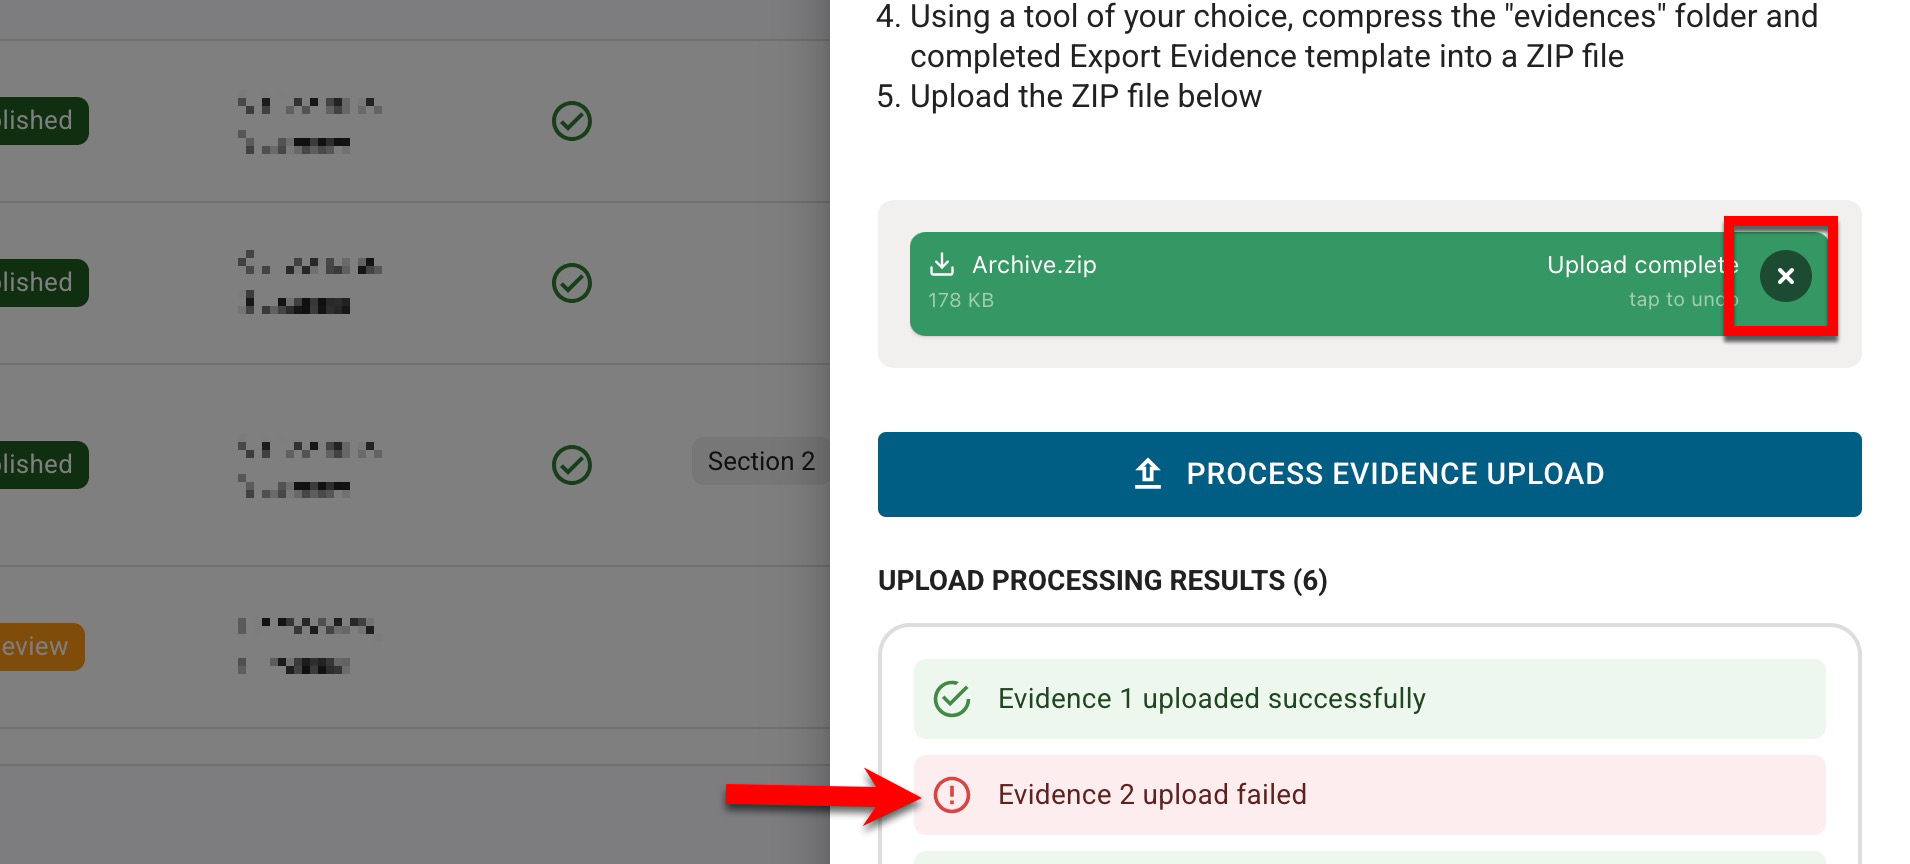Click the green check icon for Evidence 1
This screenshot has height=864, width=1910.
coord(951,699)
